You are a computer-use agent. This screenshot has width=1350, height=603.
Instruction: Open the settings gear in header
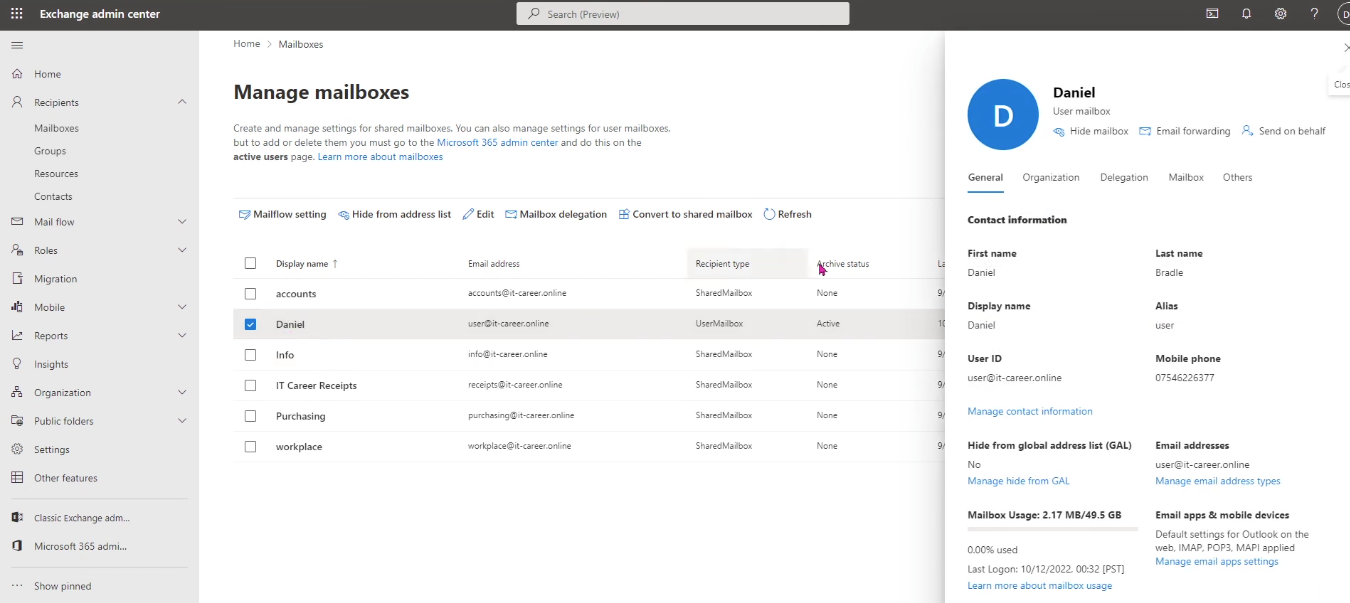click(x=1280, y=14)
